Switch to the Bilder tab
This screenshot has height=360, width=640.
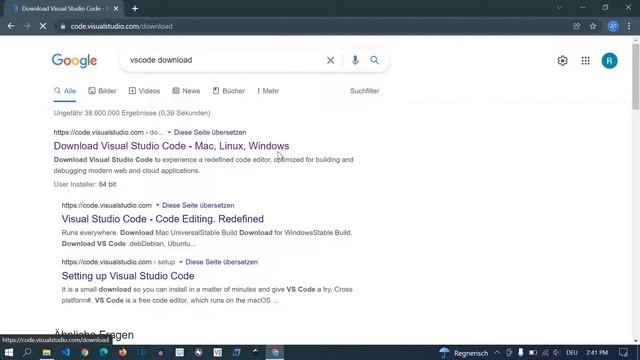click(102, 91)
